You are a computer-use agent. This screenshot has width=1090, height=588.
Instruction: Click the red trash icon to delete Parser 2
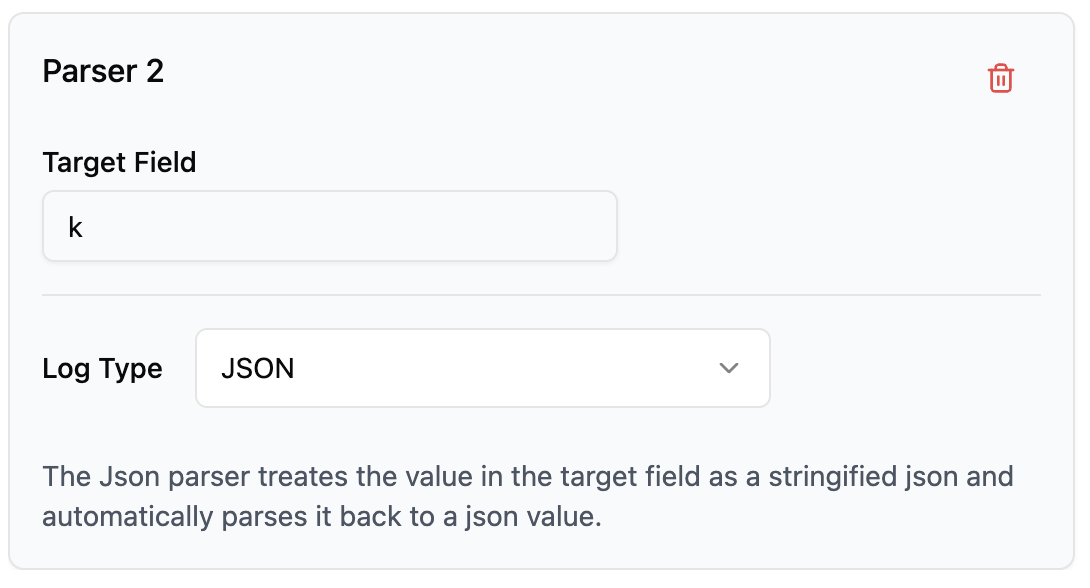tap(1001, 77)
